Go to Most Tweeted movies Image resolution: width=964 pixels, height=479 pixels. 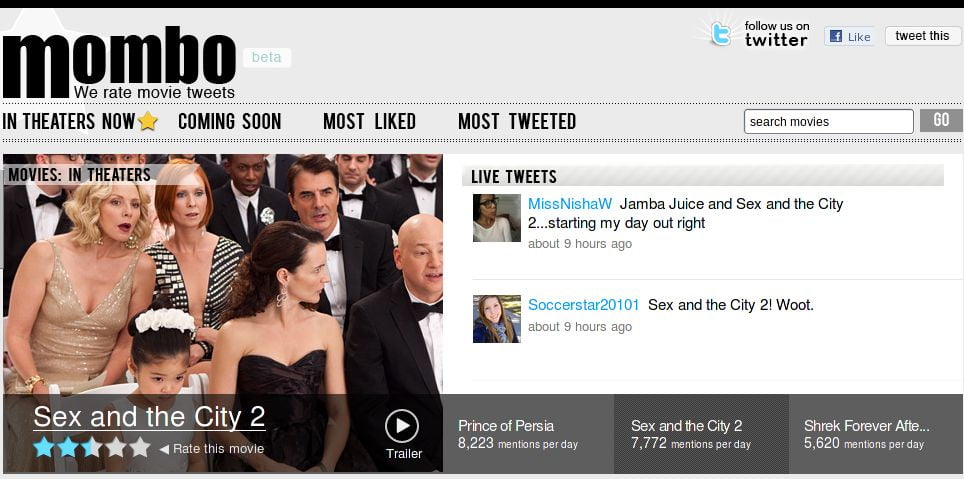pyautogui.click(x=516, y=122)
